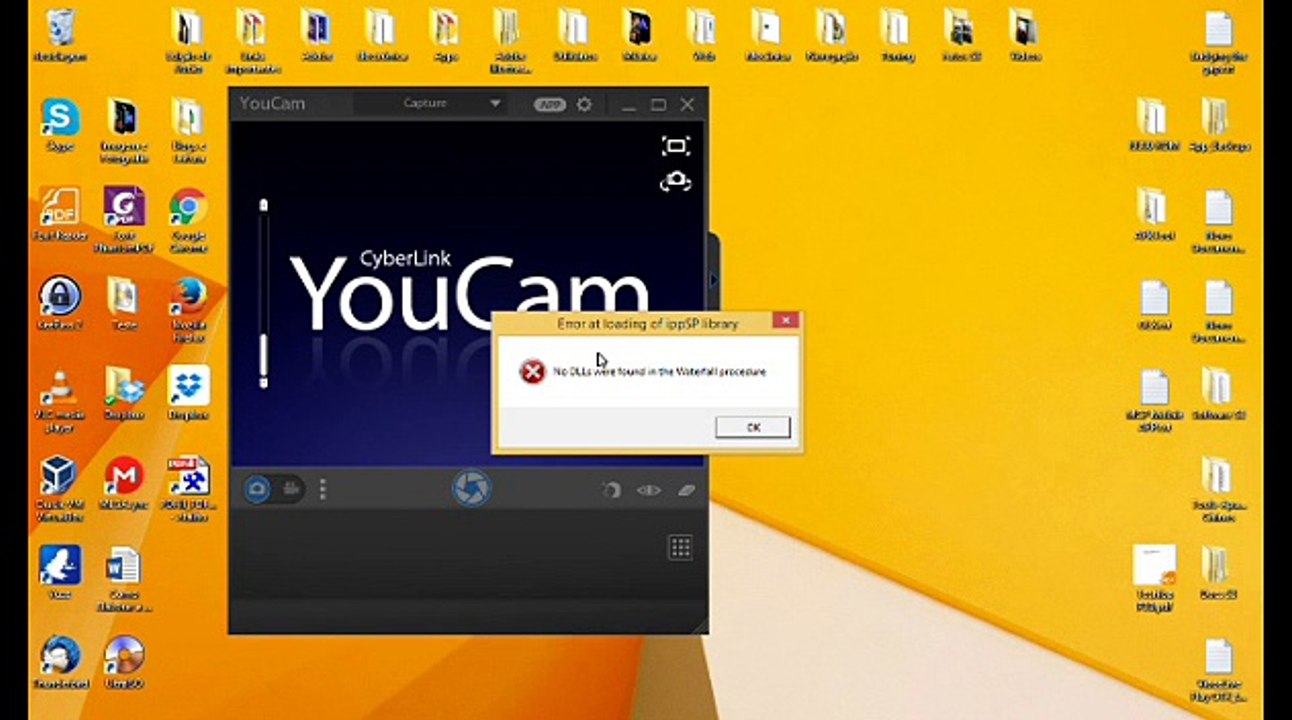The width and height of the screenshot is (1292, 720).
Task: Click the YouCam title text
Action: click(272, 103)
